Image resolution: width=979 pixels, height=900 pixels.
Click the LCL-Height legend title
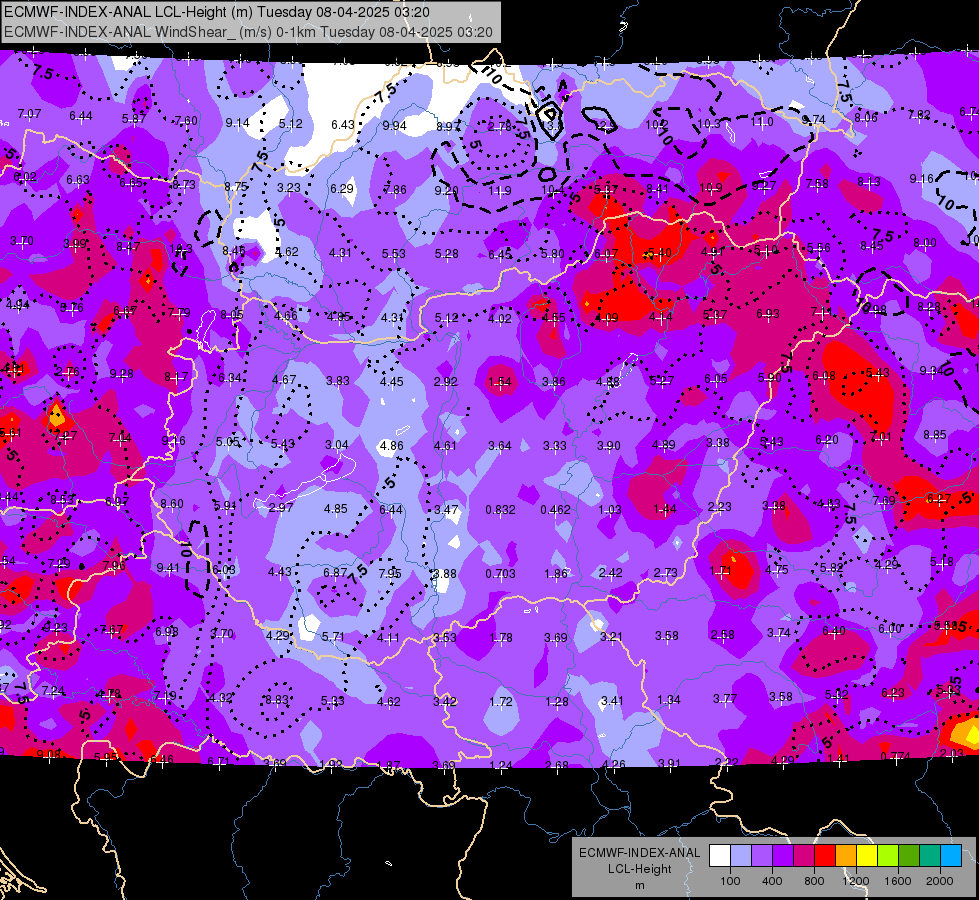pyautogui.click(x=640, y=869)
